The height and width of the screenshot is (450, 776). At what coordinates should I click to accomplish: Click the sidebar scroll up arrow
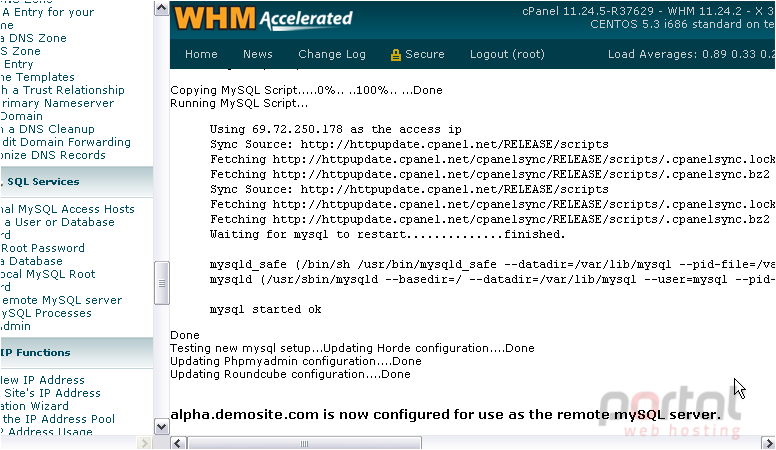tap(161, 8)
